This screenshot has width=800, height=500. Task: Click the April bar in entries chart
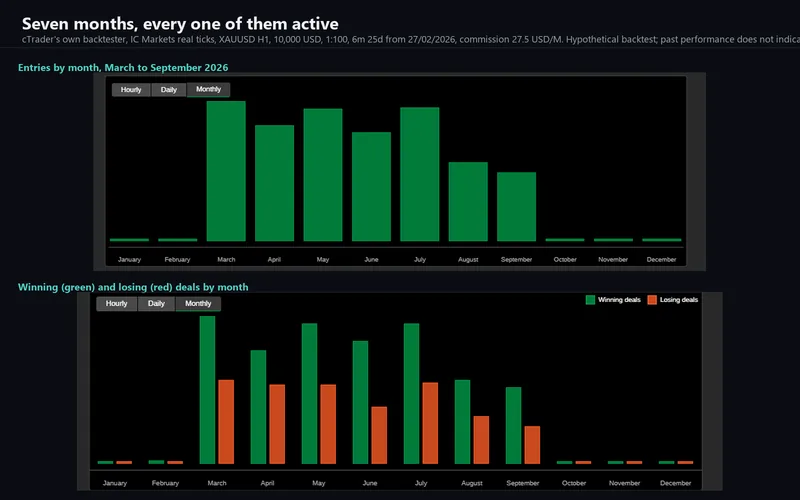click(274, 183)
